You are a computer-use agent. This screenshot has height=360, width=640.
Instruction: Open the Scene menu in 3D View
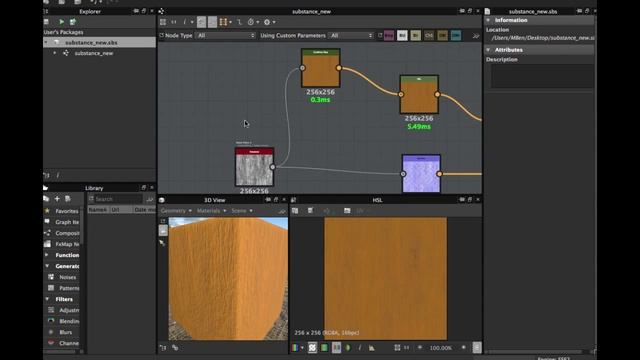coord(242,211)
